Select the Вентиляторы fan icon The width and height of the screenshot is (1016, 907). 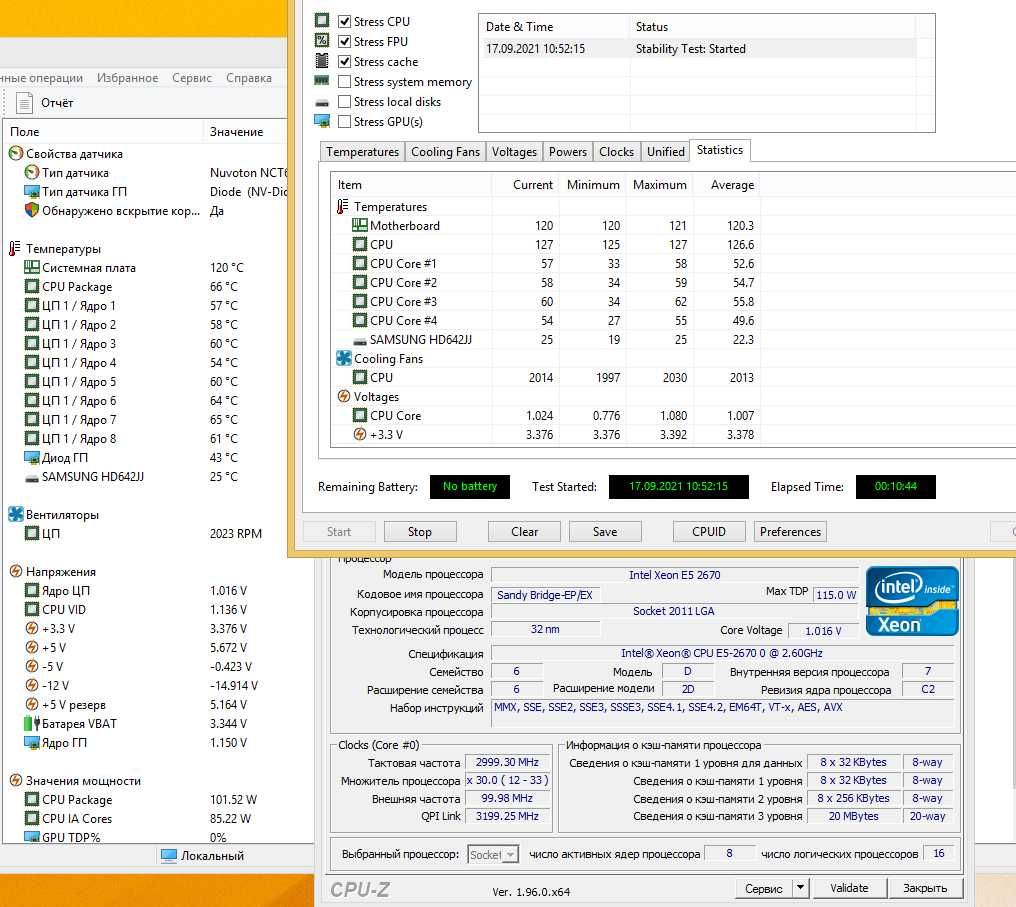(16, 514)
